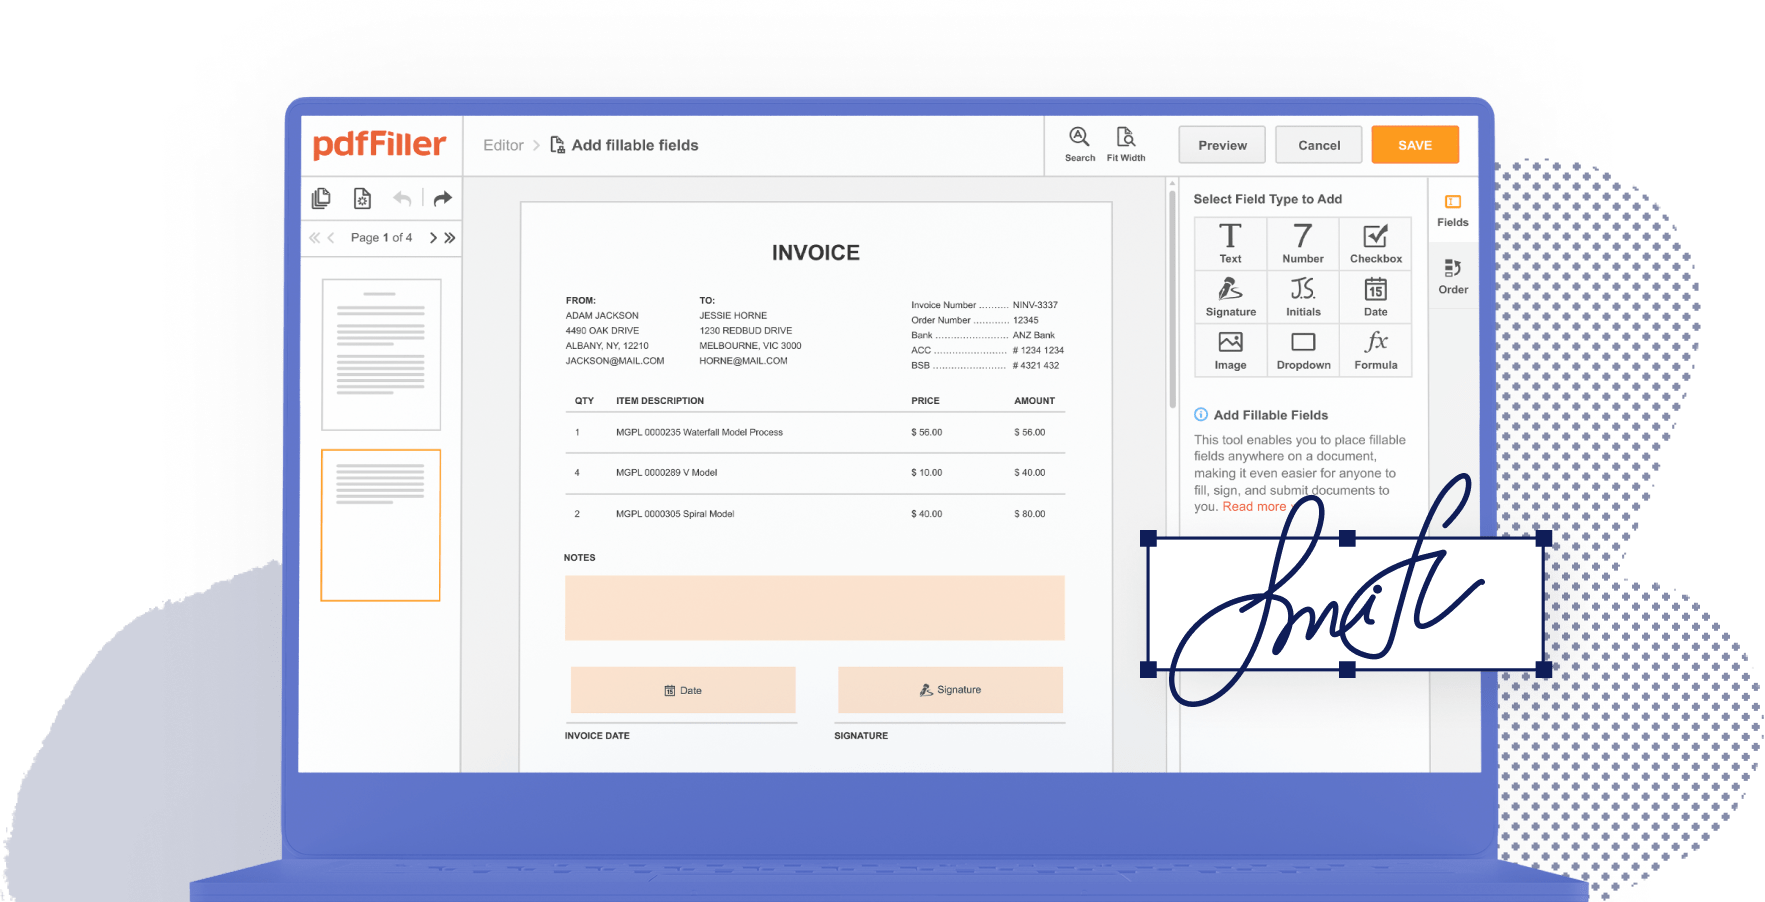Click the copy pages icon
Viewport: 1765px width, 902px height.
click(x=320, y=198)
